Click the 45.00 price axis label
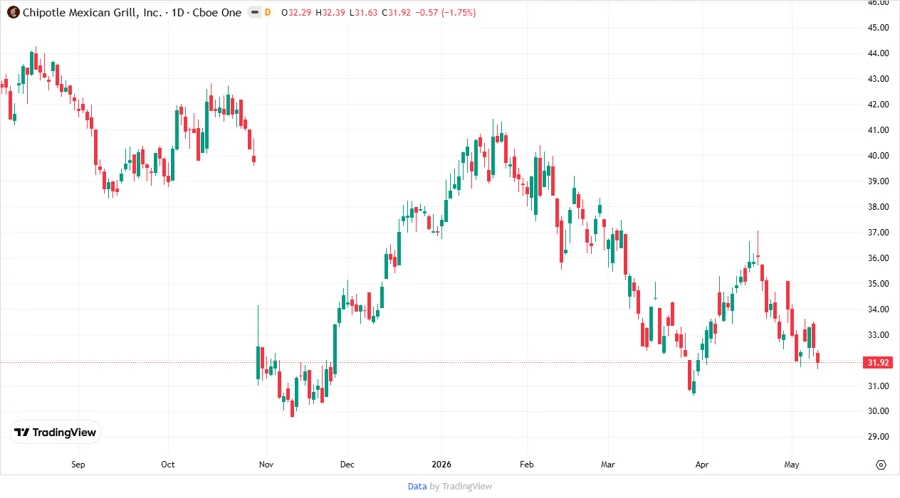The height and width of the screenshot is (498, 900). (878, 28)
